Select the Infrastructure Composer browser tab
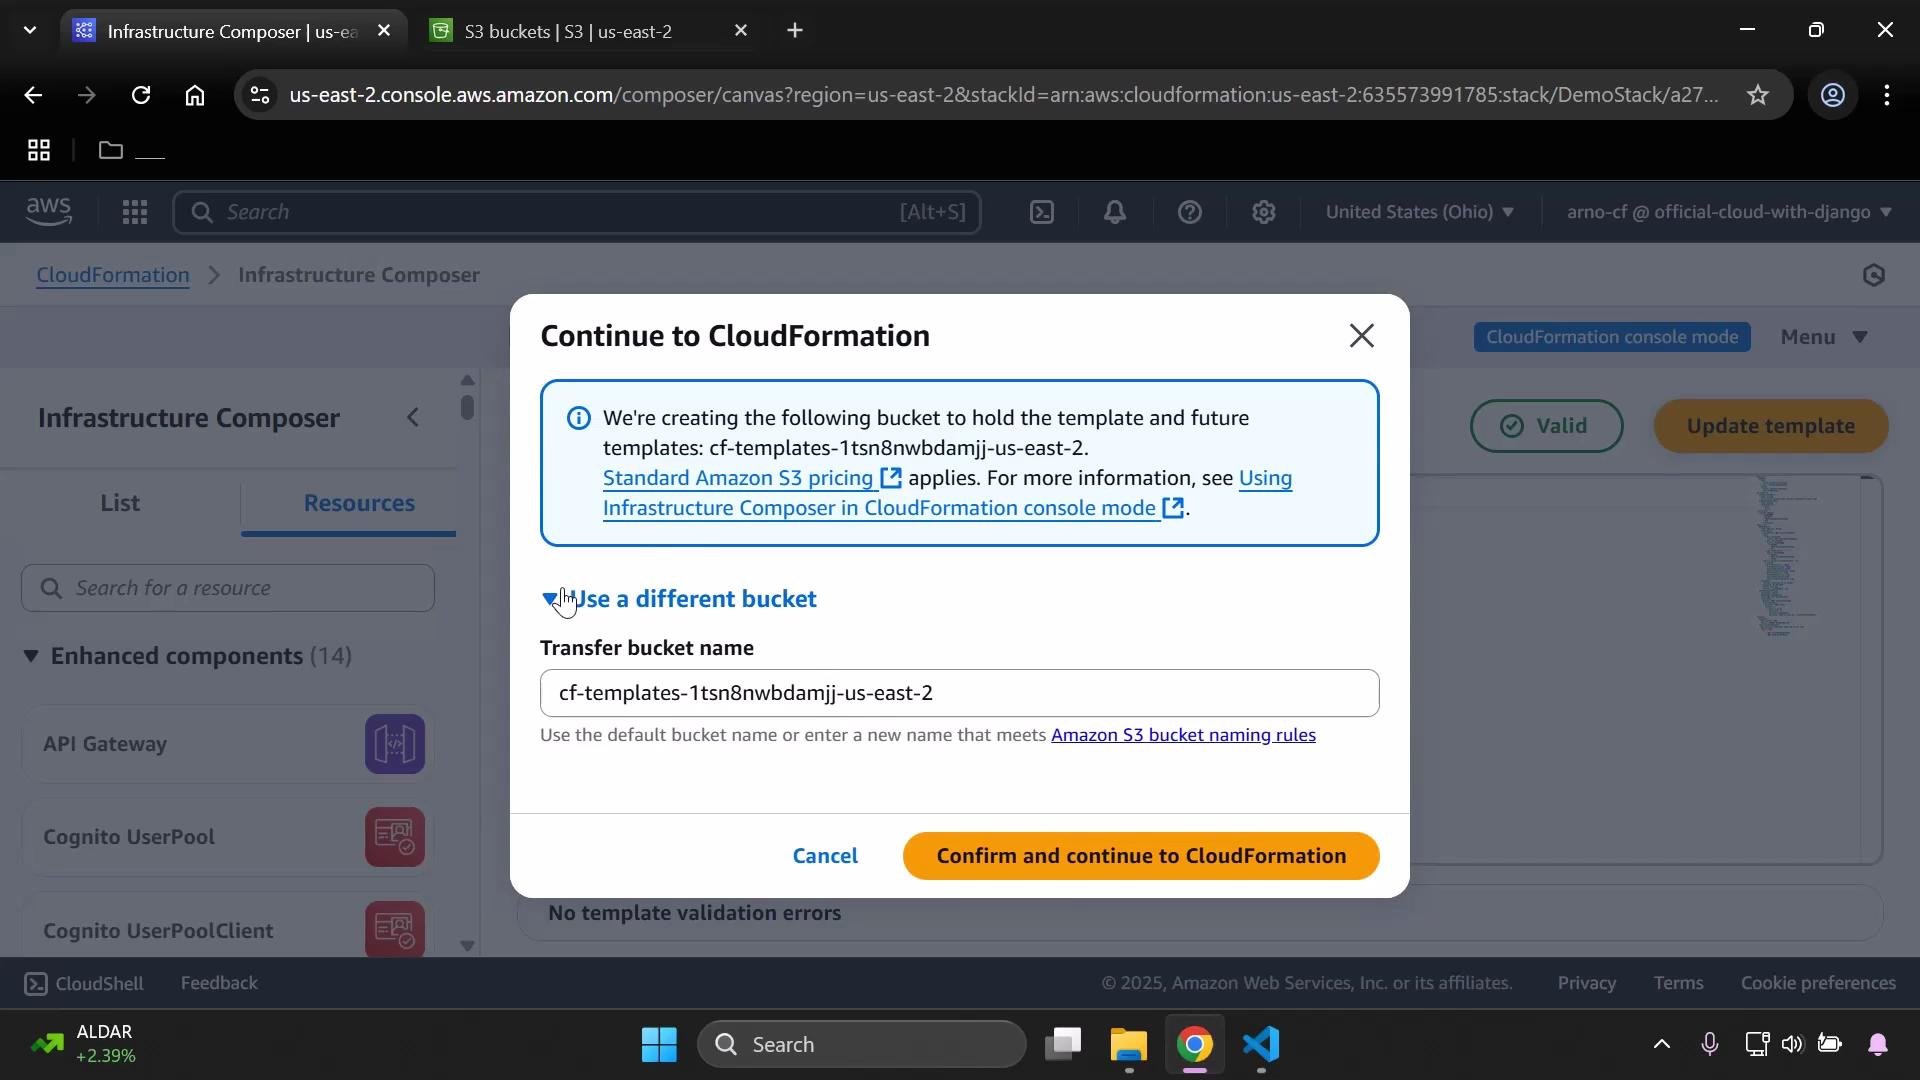Screen dimensions: 1920x1080 [x=232, y=31]
